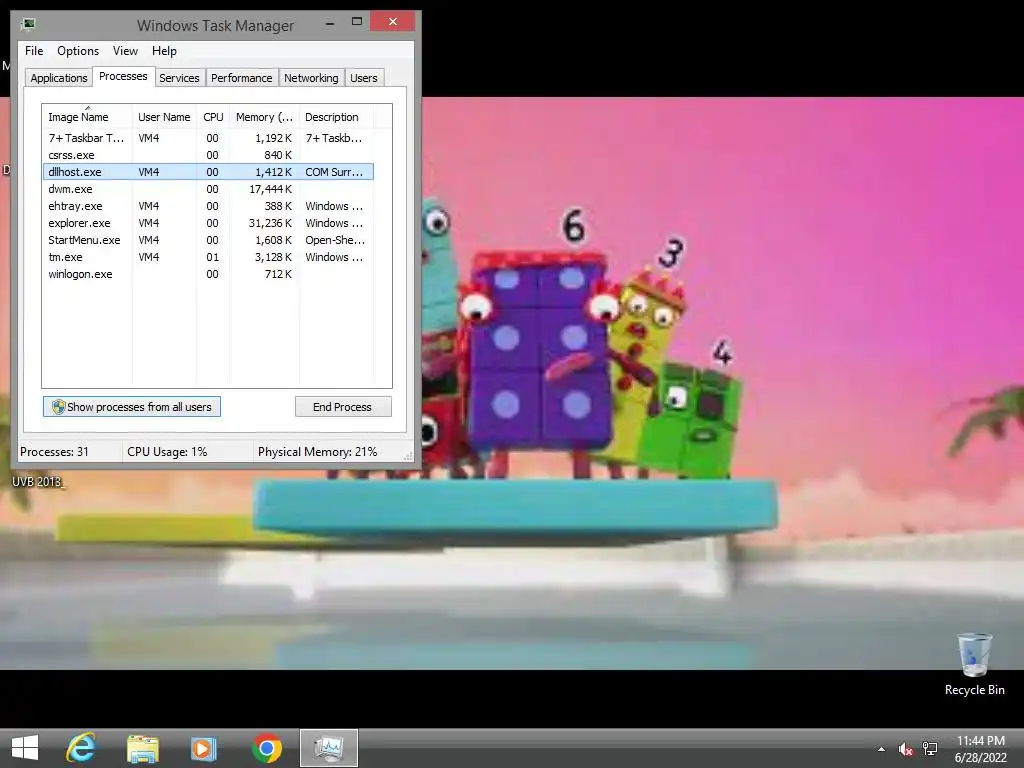Screen dimensions: 1024x768
Task: Select the Recycle Bin desktop icon
Action: [974, 664]
